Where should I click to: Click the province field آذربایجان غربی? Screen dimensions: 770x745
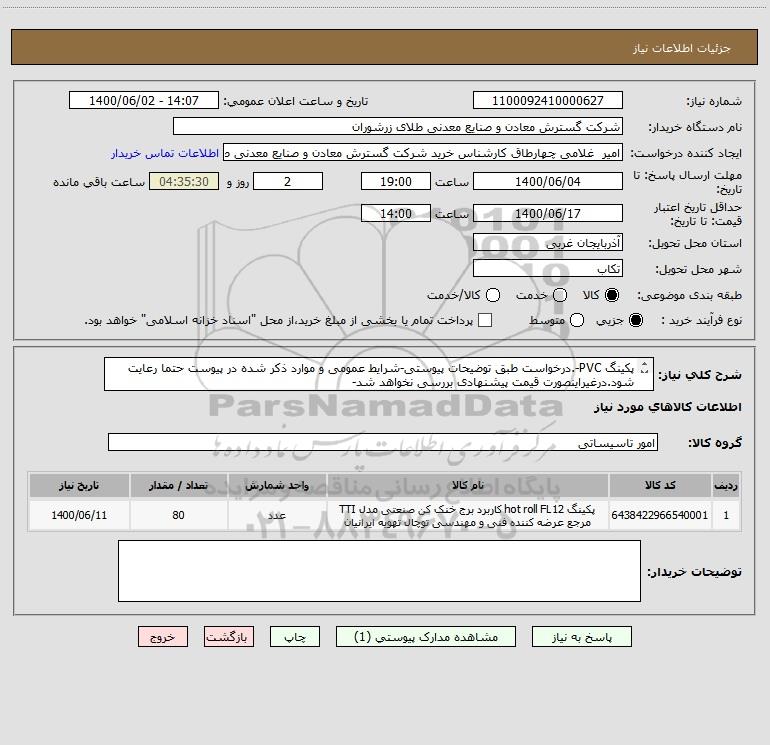(x=548, y=242)
